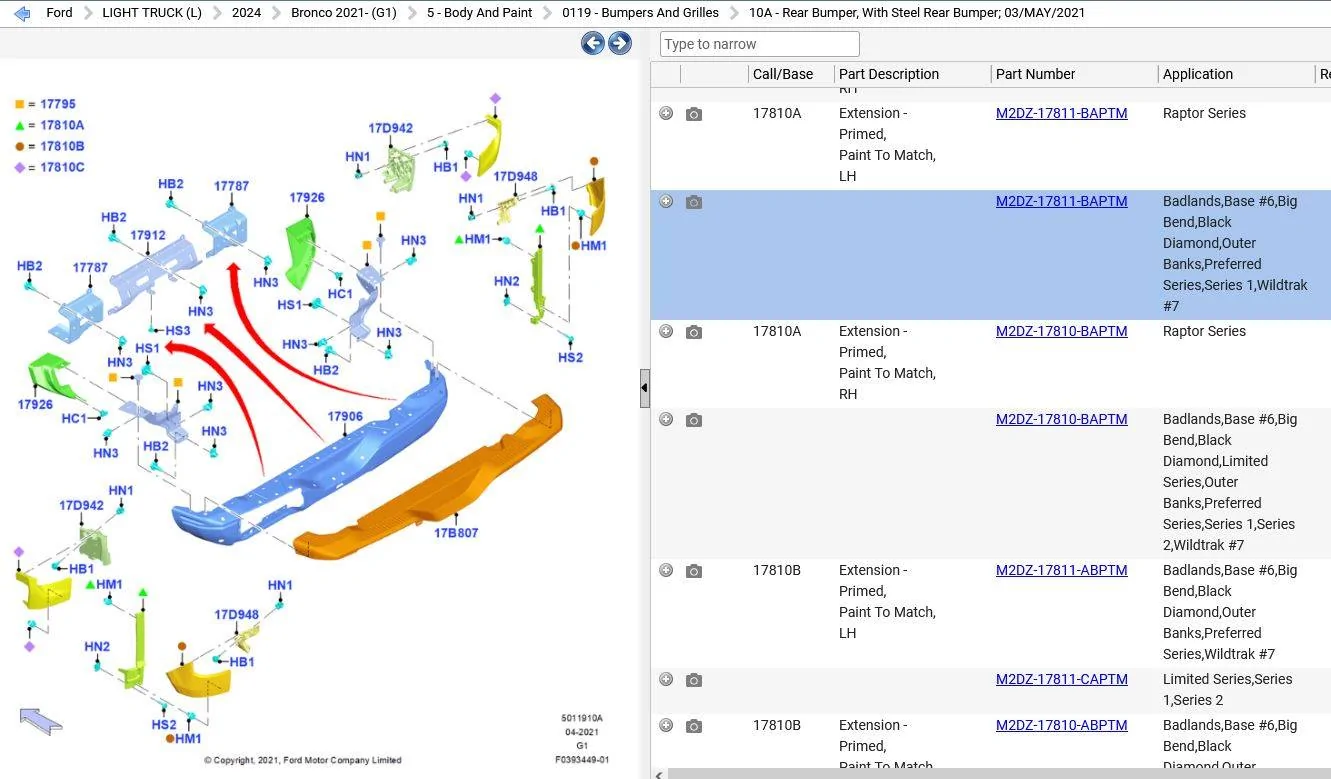Image resolution: width=1331 pixels, height=779 pixels.
Task: Expand the Raptor Series M2DZ-17810-BAPTM row
Action: (666, 331)
